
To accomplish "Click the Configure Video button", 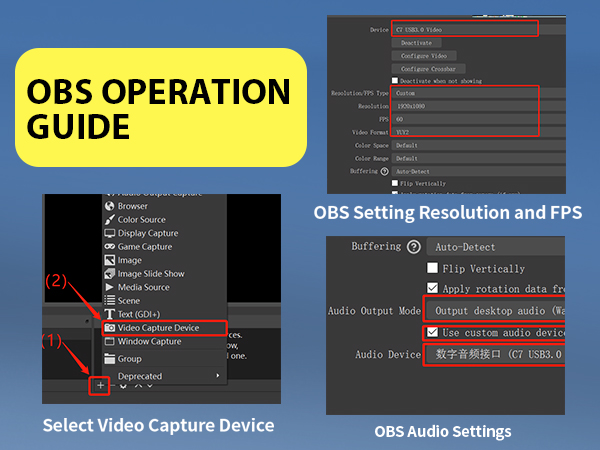I will (x=424, y=56).
